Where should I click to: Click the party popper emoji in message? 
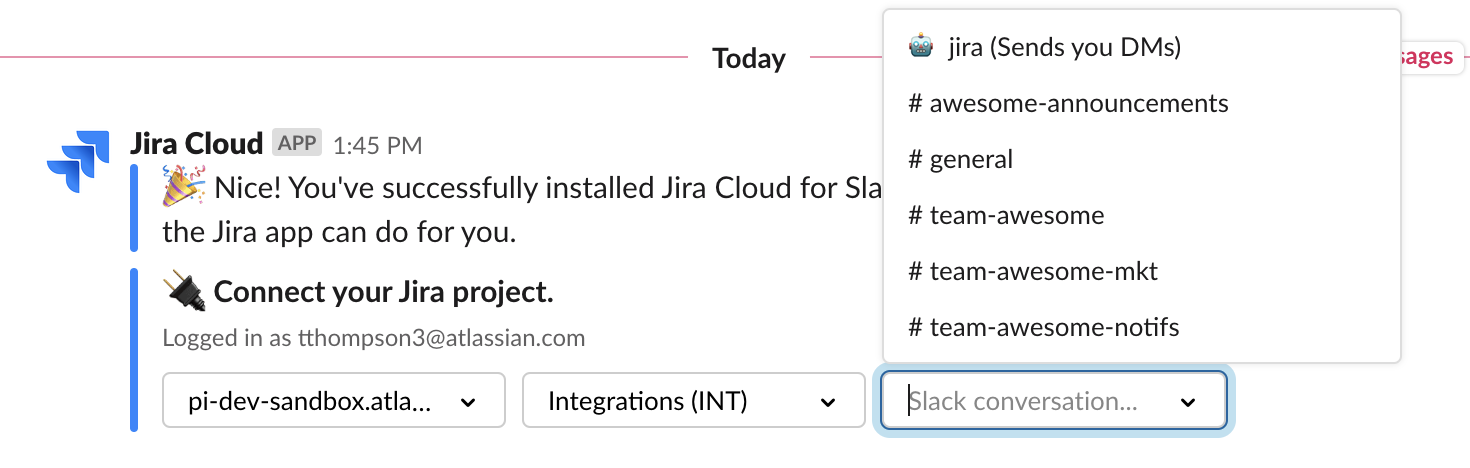(183, 187)
